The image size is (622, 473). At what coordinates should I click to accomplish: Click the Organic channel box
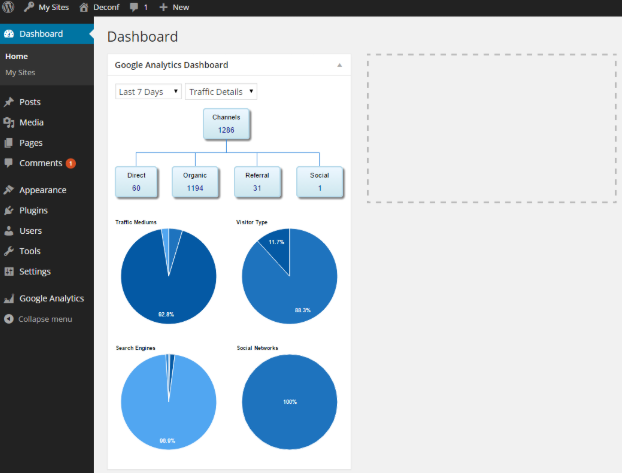coord(196,181)
